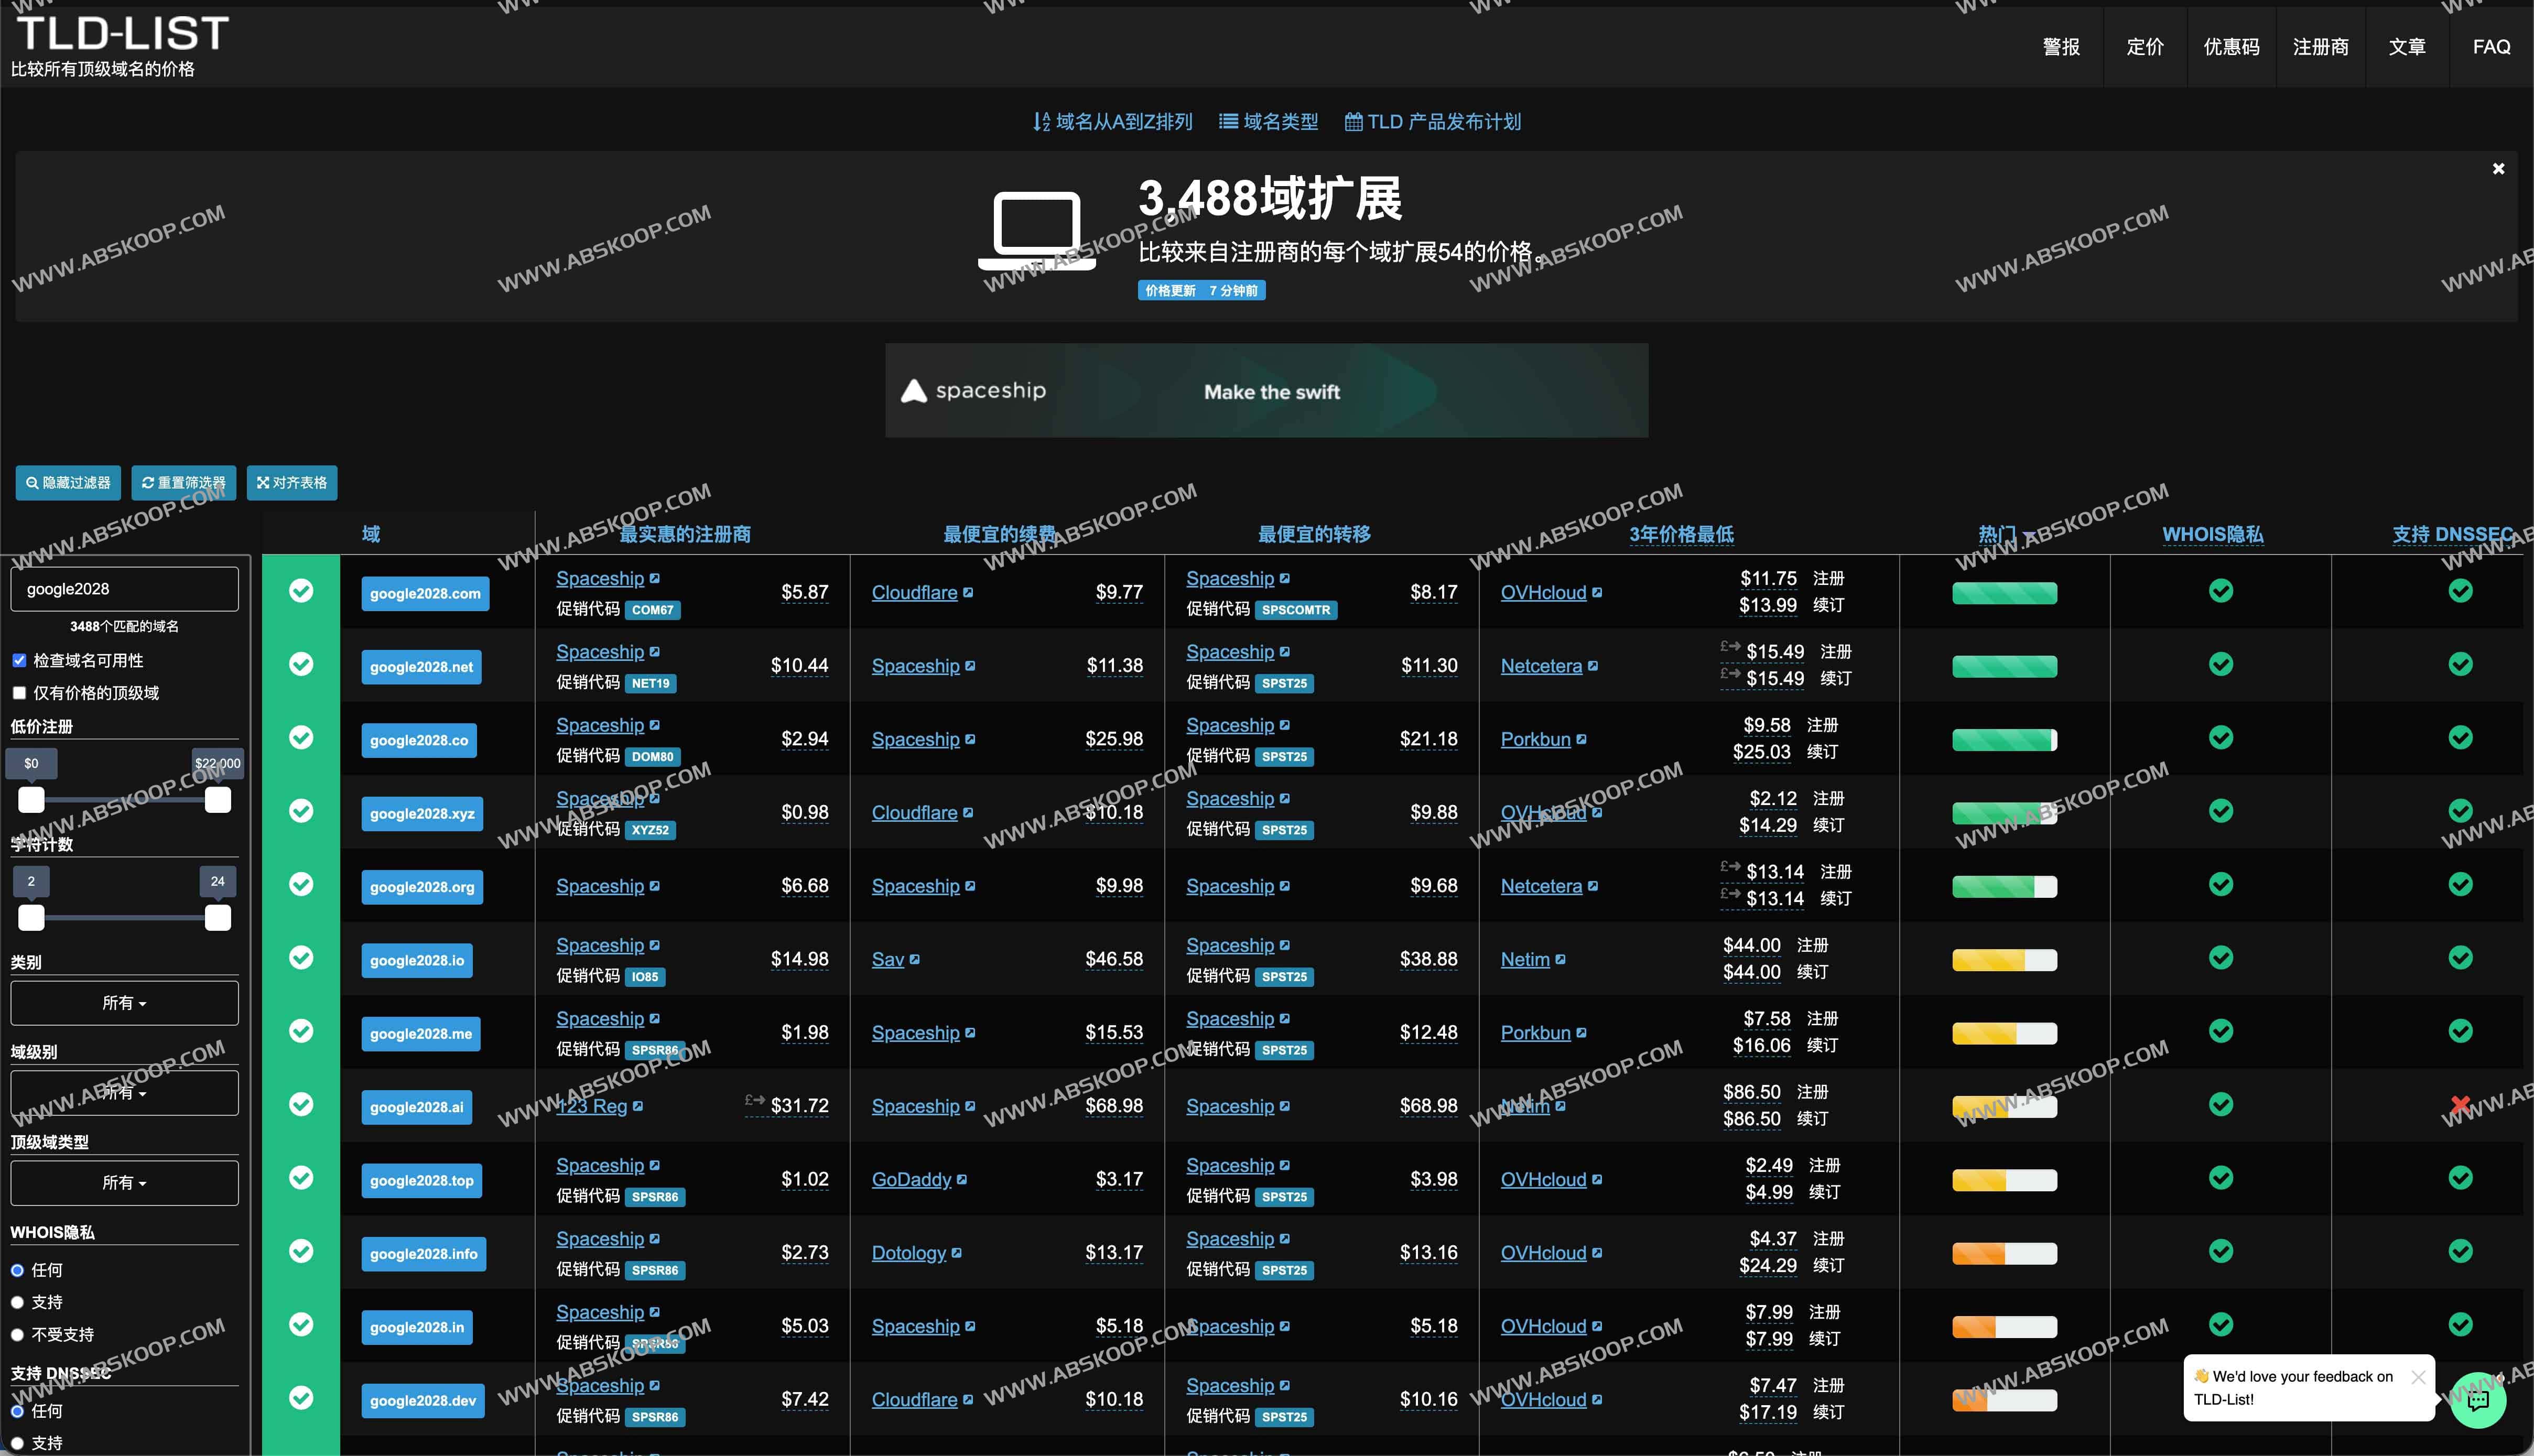The width and height of the screenshot is (2534, 1456).
Task: Click green availability checkmark for google2028.com
Action: (x=300, y=591)
